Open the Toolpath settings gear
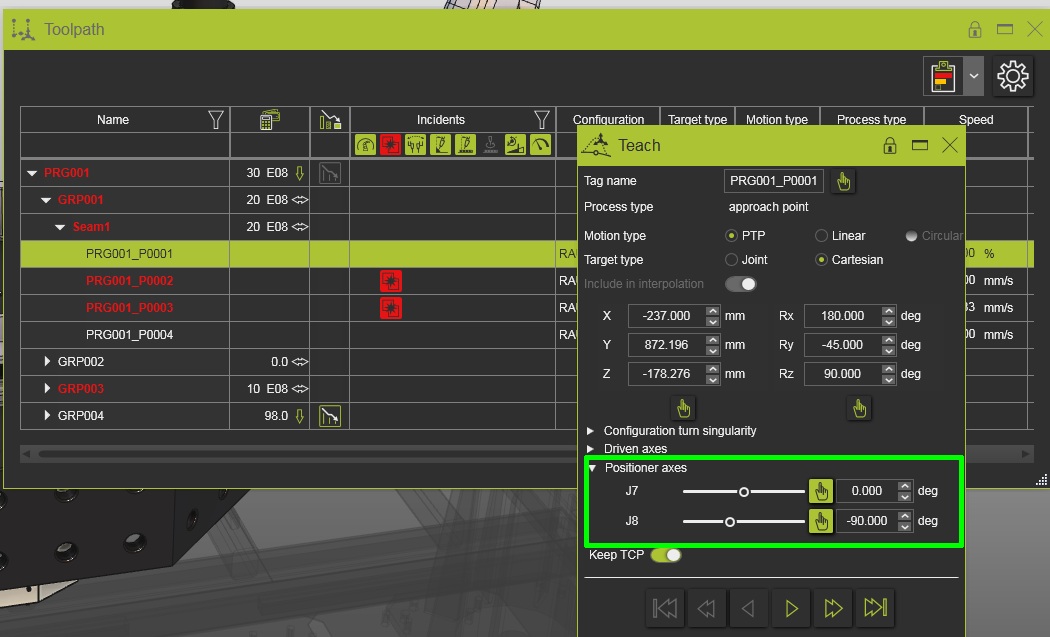 (x=1013, y=76)
